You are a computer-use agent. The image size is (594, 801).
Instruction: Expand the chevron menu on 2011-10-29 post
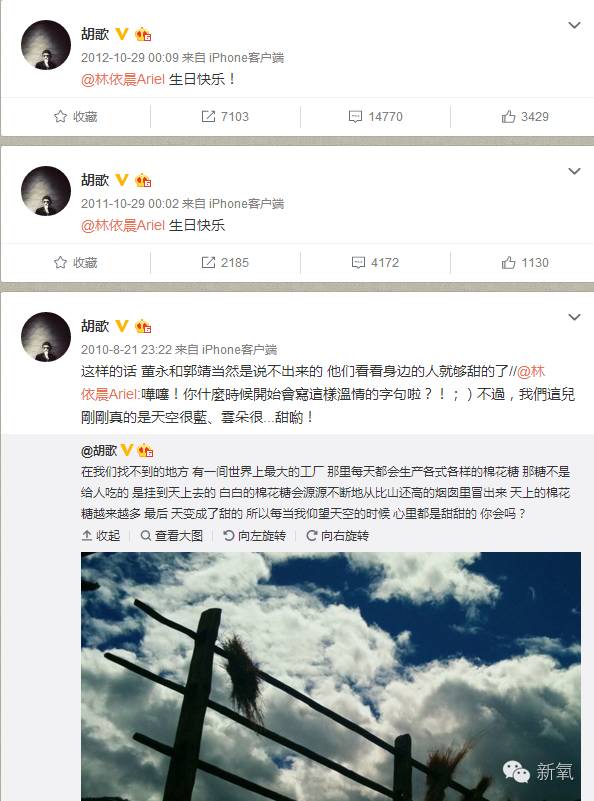point(575,171)
